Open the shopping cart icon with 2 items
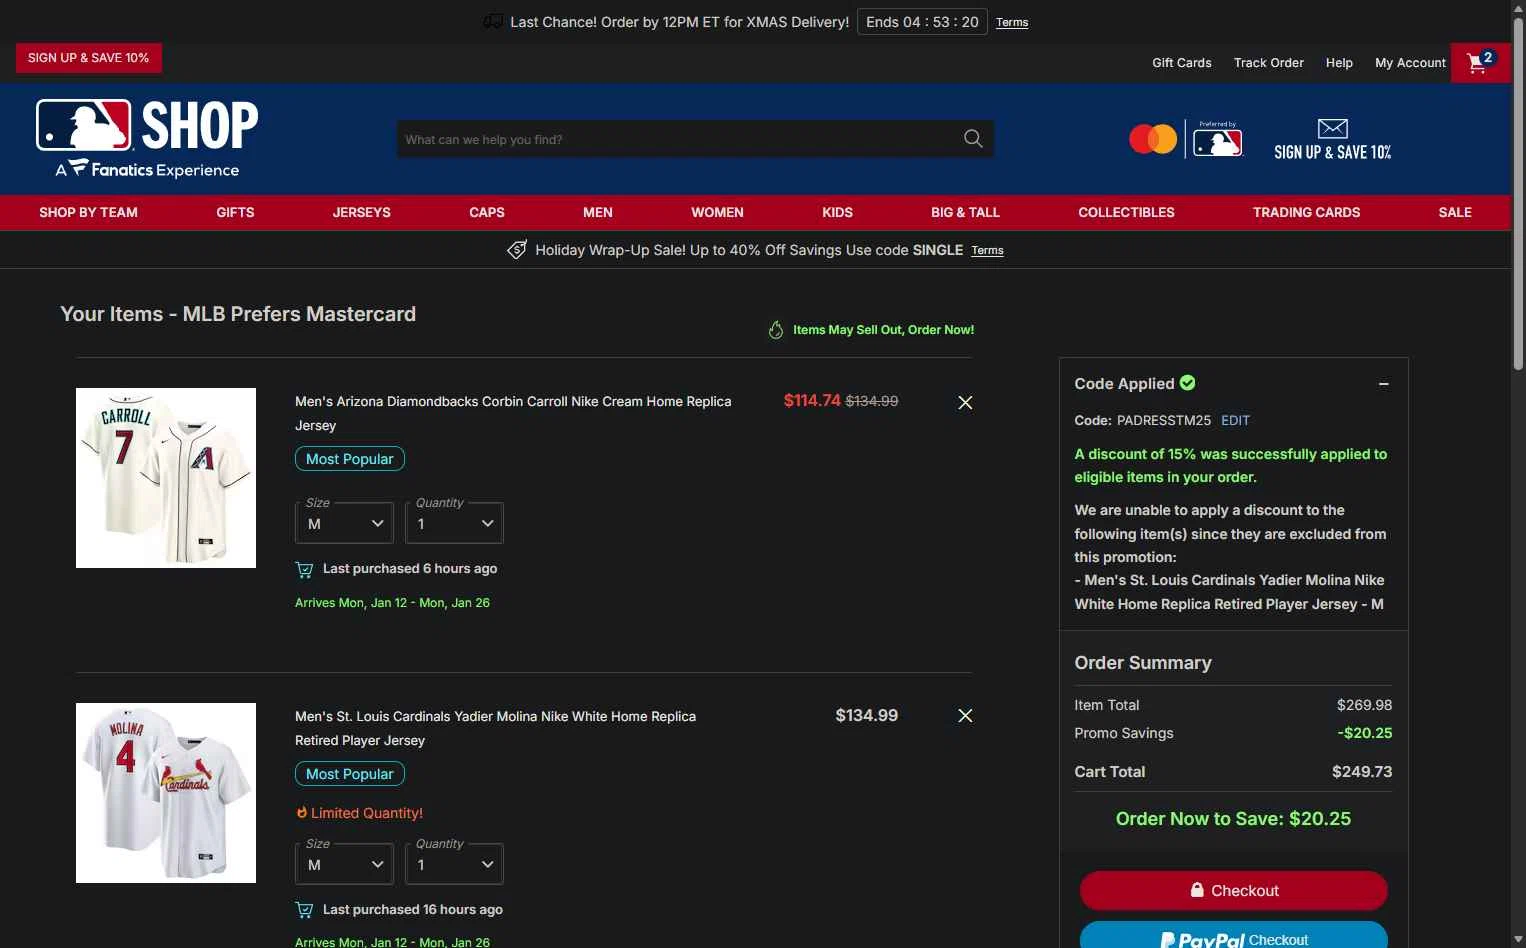The image size is (1526, 948). 1480,62
